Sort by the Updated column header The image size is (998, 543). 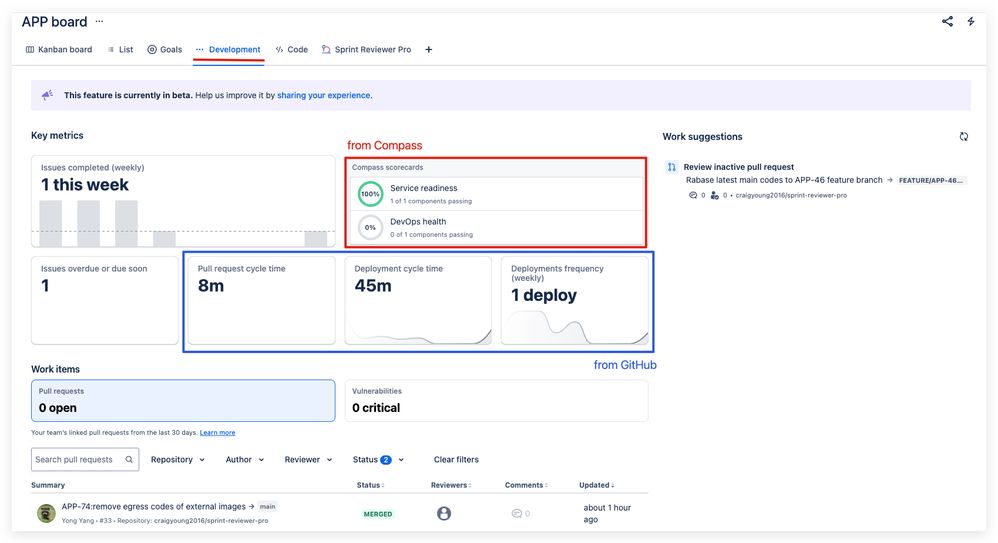(596, 485)
